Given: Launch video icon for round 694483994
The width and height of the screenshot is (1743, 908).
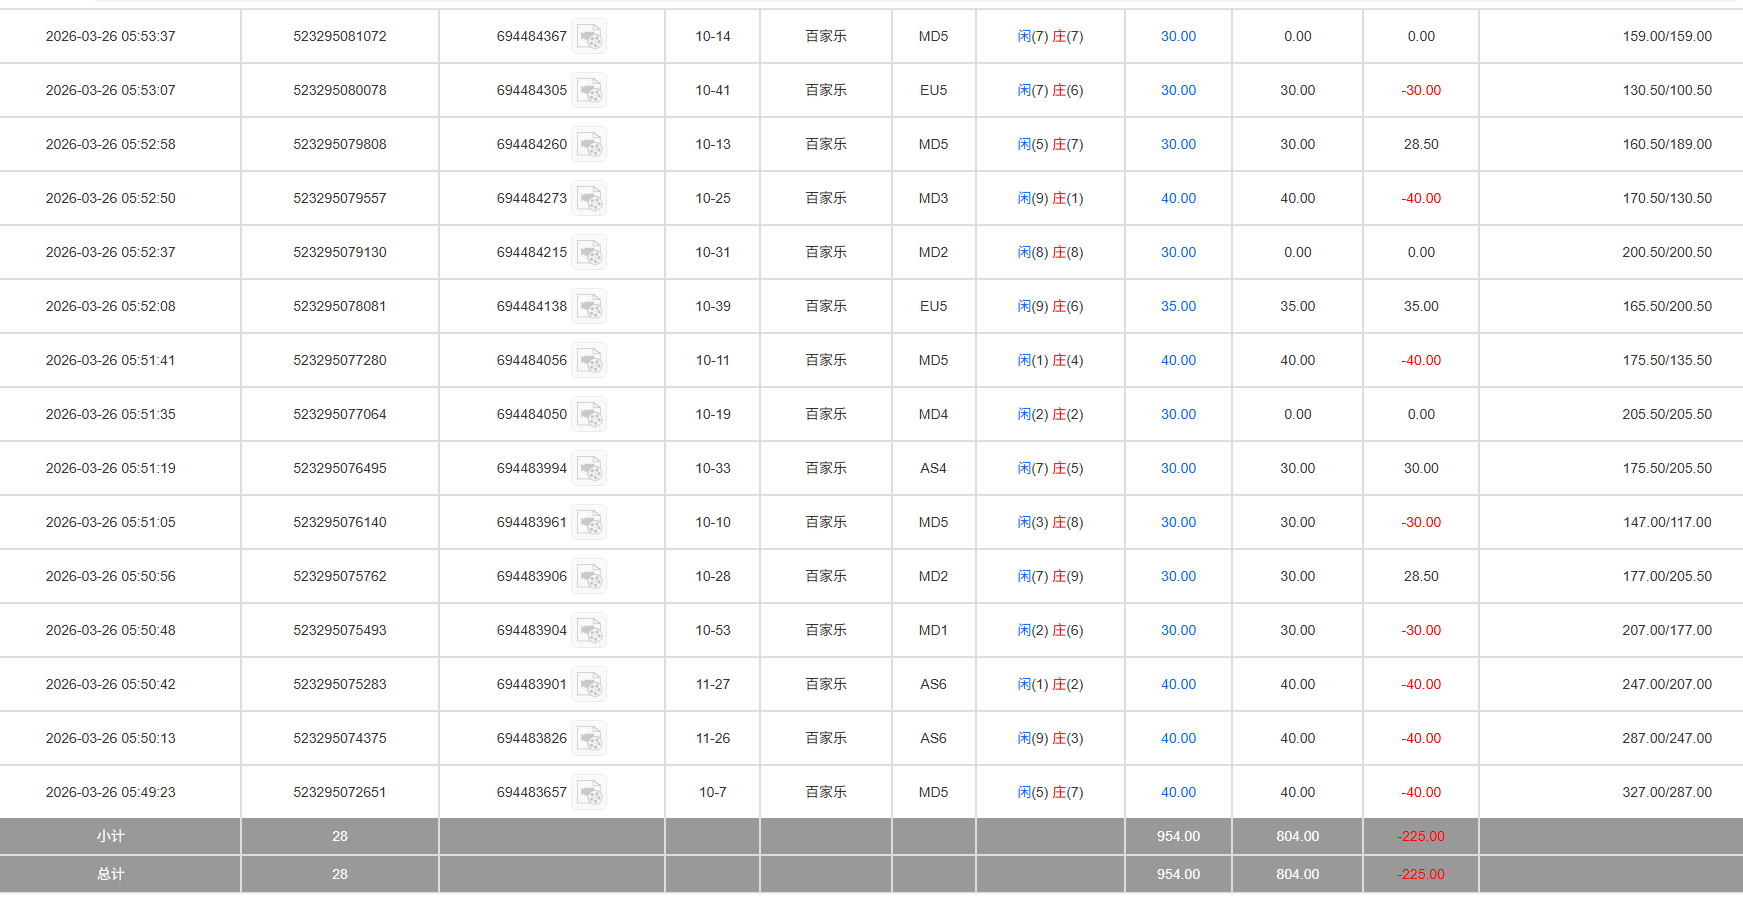Looking at the screenshot, I should click(589, 469).
